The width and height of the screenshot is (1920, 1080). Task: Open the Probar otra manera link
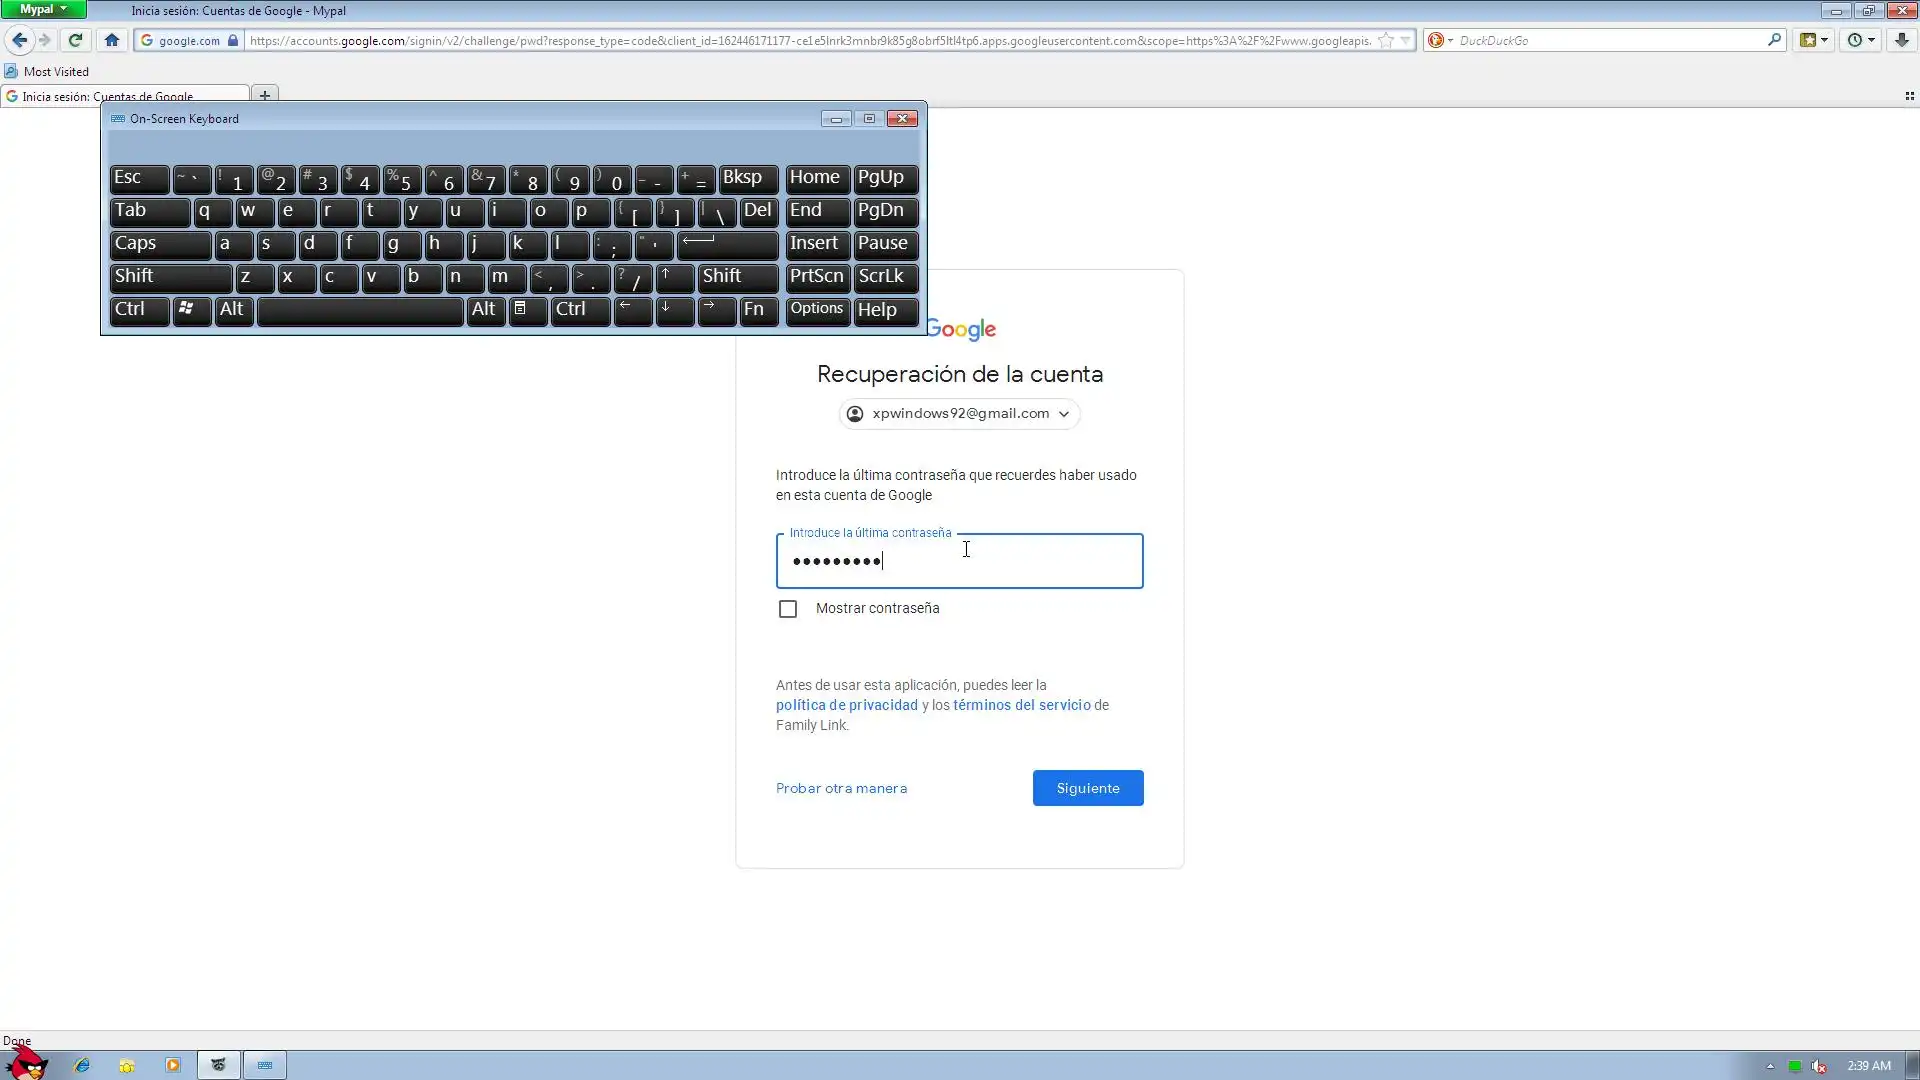click(841, 788)
